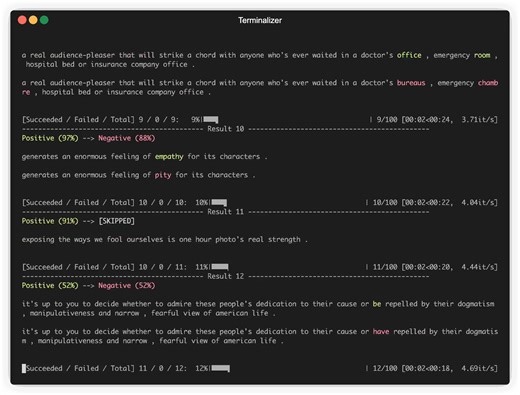Click the '4.04it/s' speed value

coord(478,203)
